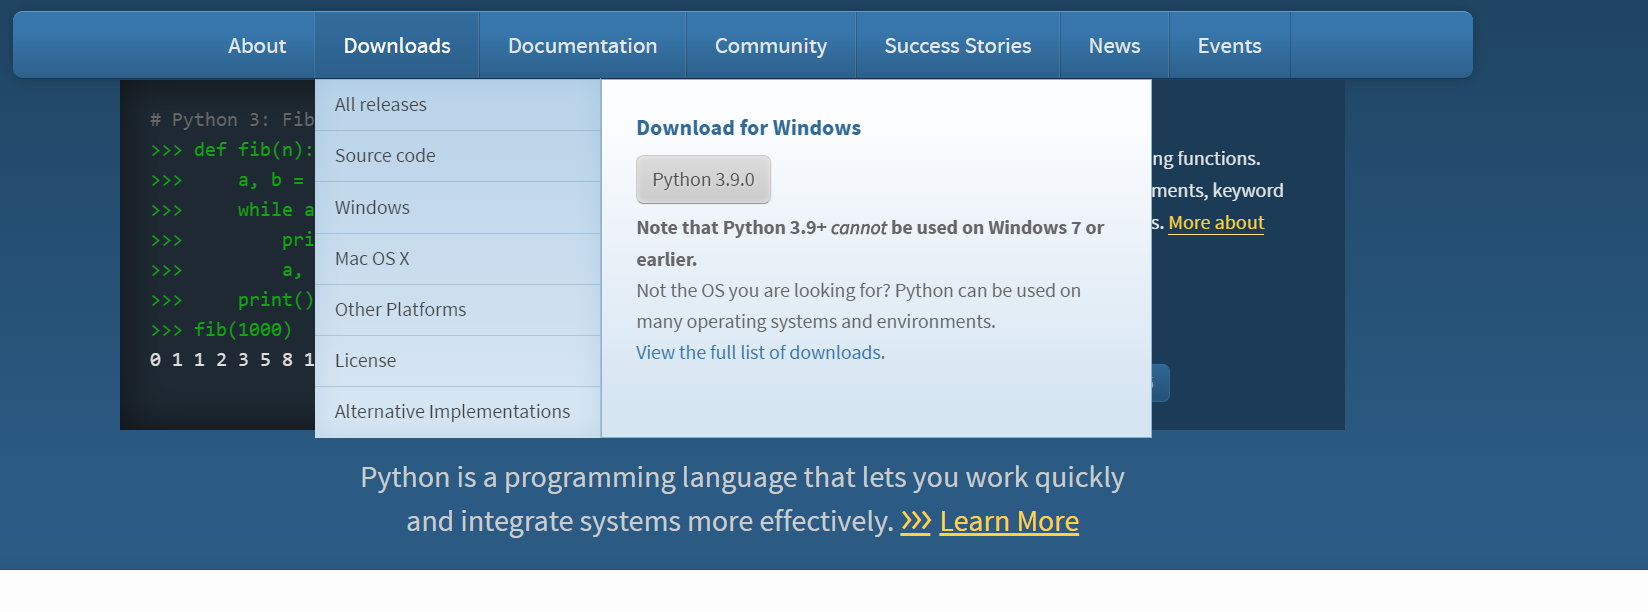Open the News section
The width and height of the screenshot is (1648, 612).
(1114, 46)
